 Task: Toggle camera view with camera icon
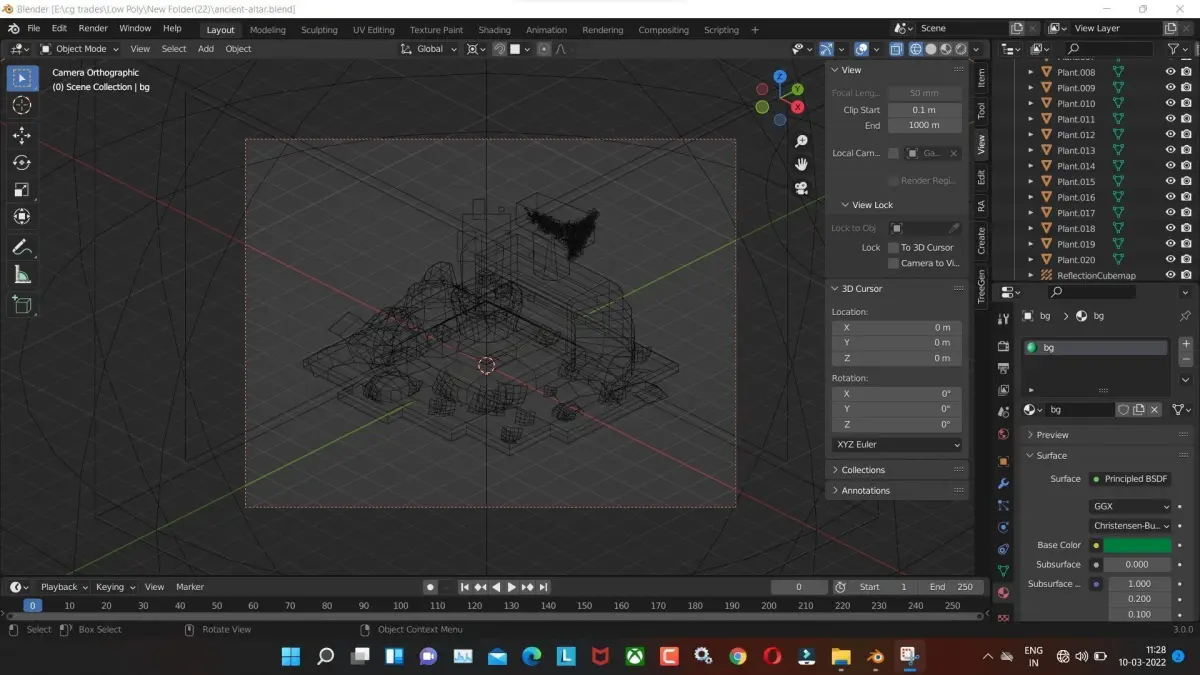801,187
